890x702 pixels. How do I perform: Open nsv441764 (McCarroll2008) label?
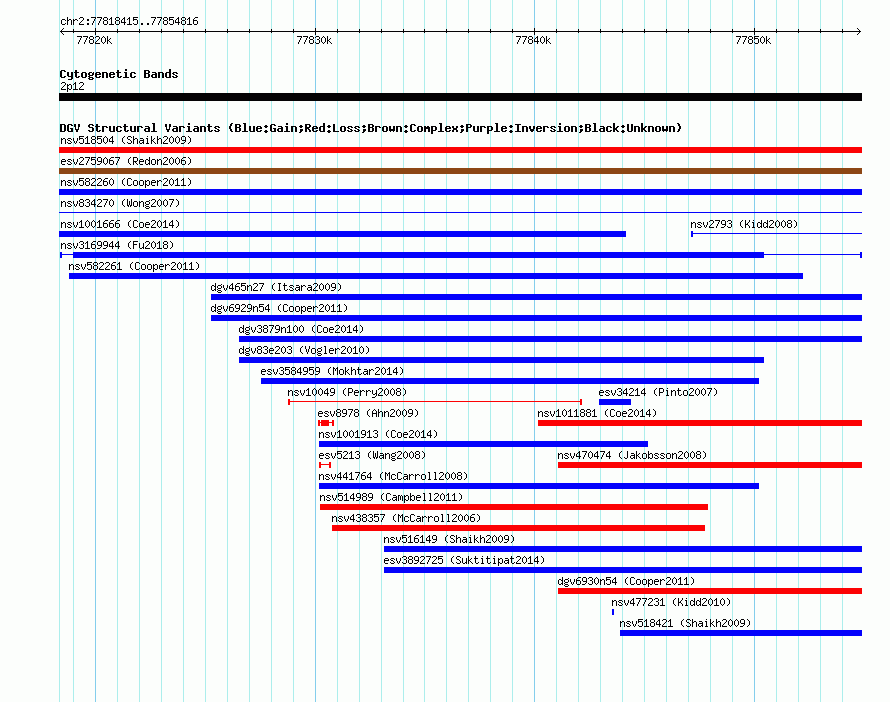pyautogui.click(x=393, y=476)
